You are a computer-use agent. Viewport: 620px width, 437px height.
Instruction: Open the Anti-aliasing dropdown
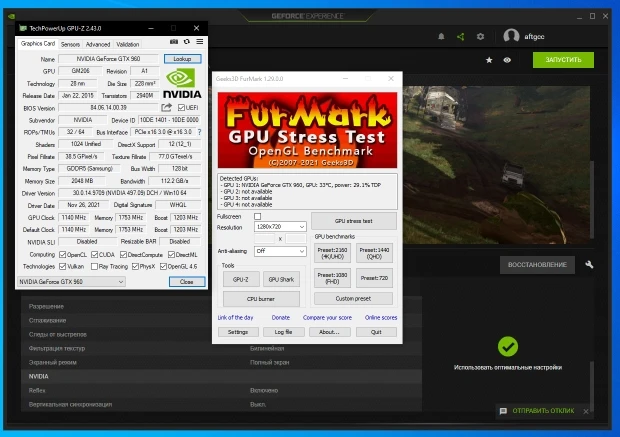pos(280,251)
